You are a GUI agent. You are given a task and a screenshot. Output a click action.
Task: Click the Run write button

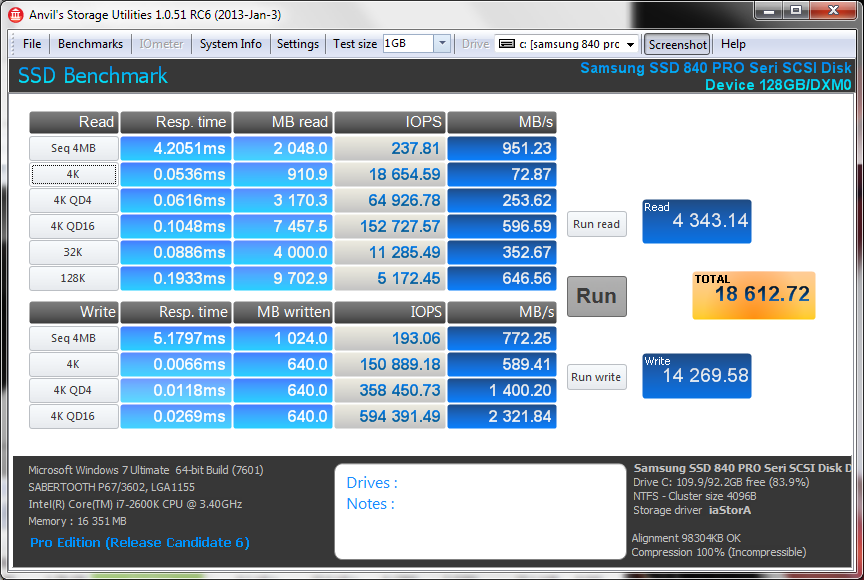(597, 377)
